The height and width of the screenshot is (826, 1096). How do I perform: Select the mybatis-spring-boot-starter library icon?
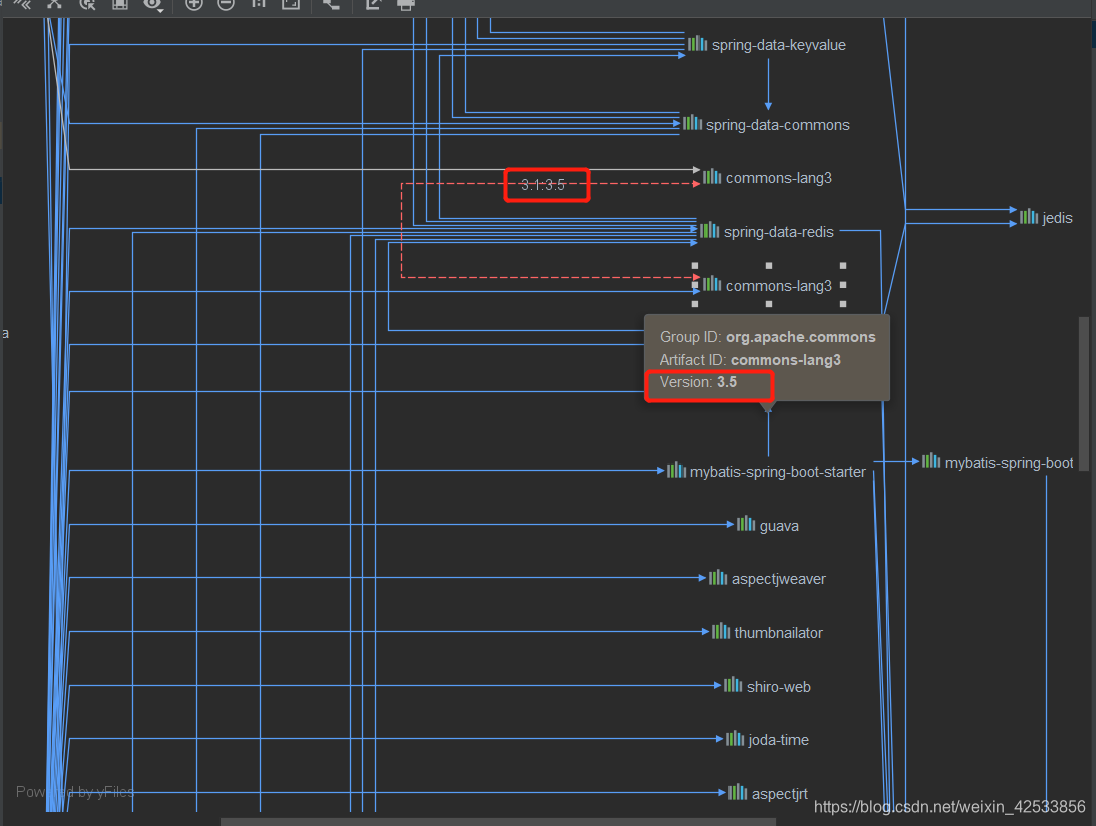676,470
